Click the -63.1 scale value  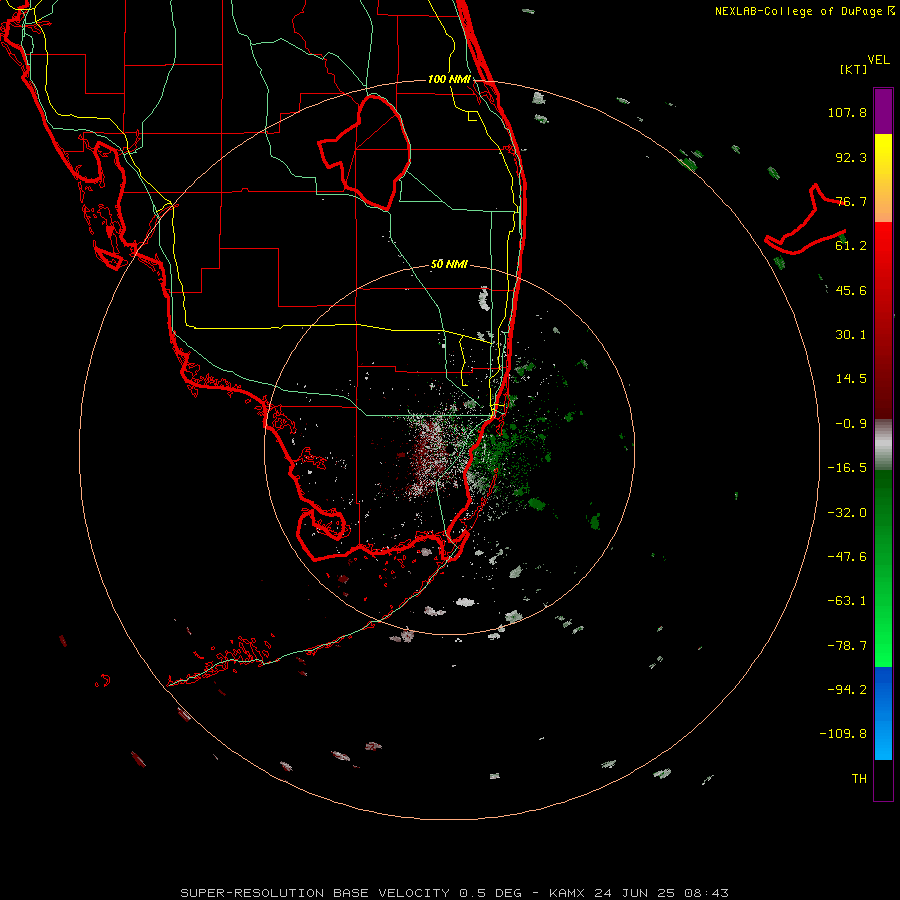(847, 601)
